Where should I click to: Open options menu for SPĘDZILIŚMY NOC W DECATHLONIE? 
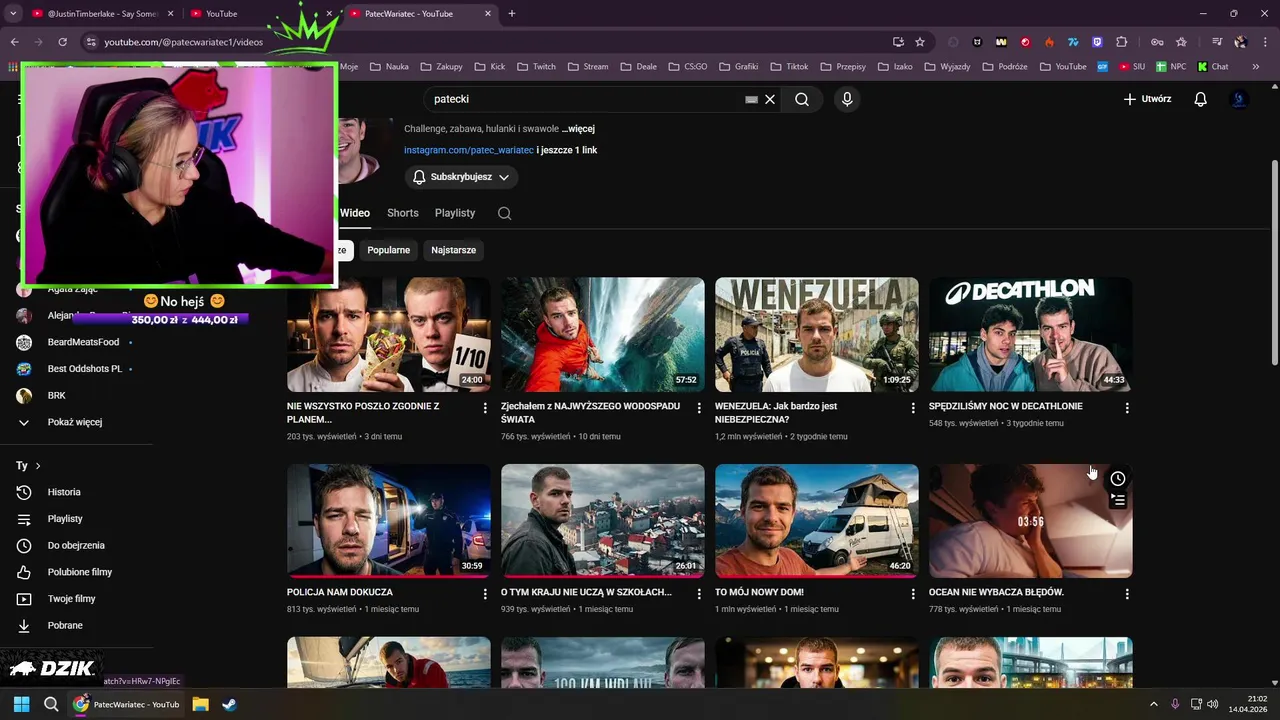coord(1127,408)
